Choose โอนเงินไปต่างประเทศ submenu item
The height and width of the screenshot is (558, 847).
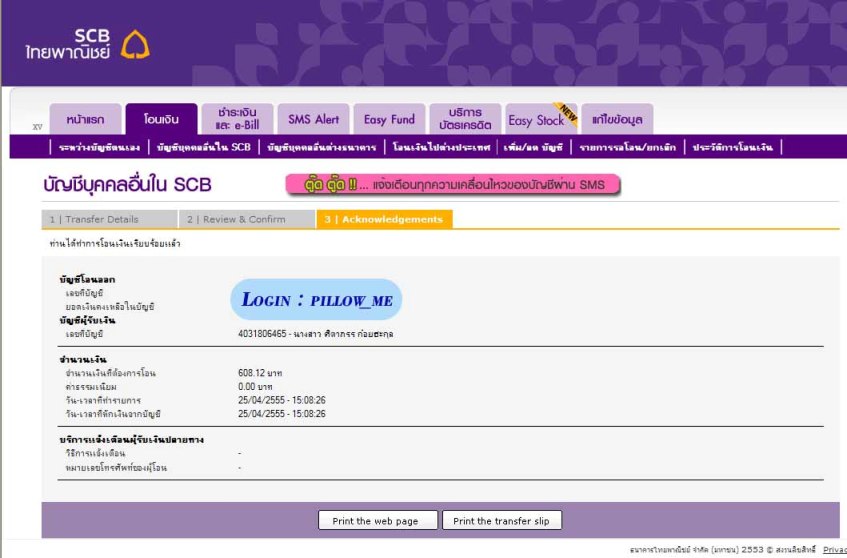click(x=441, y=147)
